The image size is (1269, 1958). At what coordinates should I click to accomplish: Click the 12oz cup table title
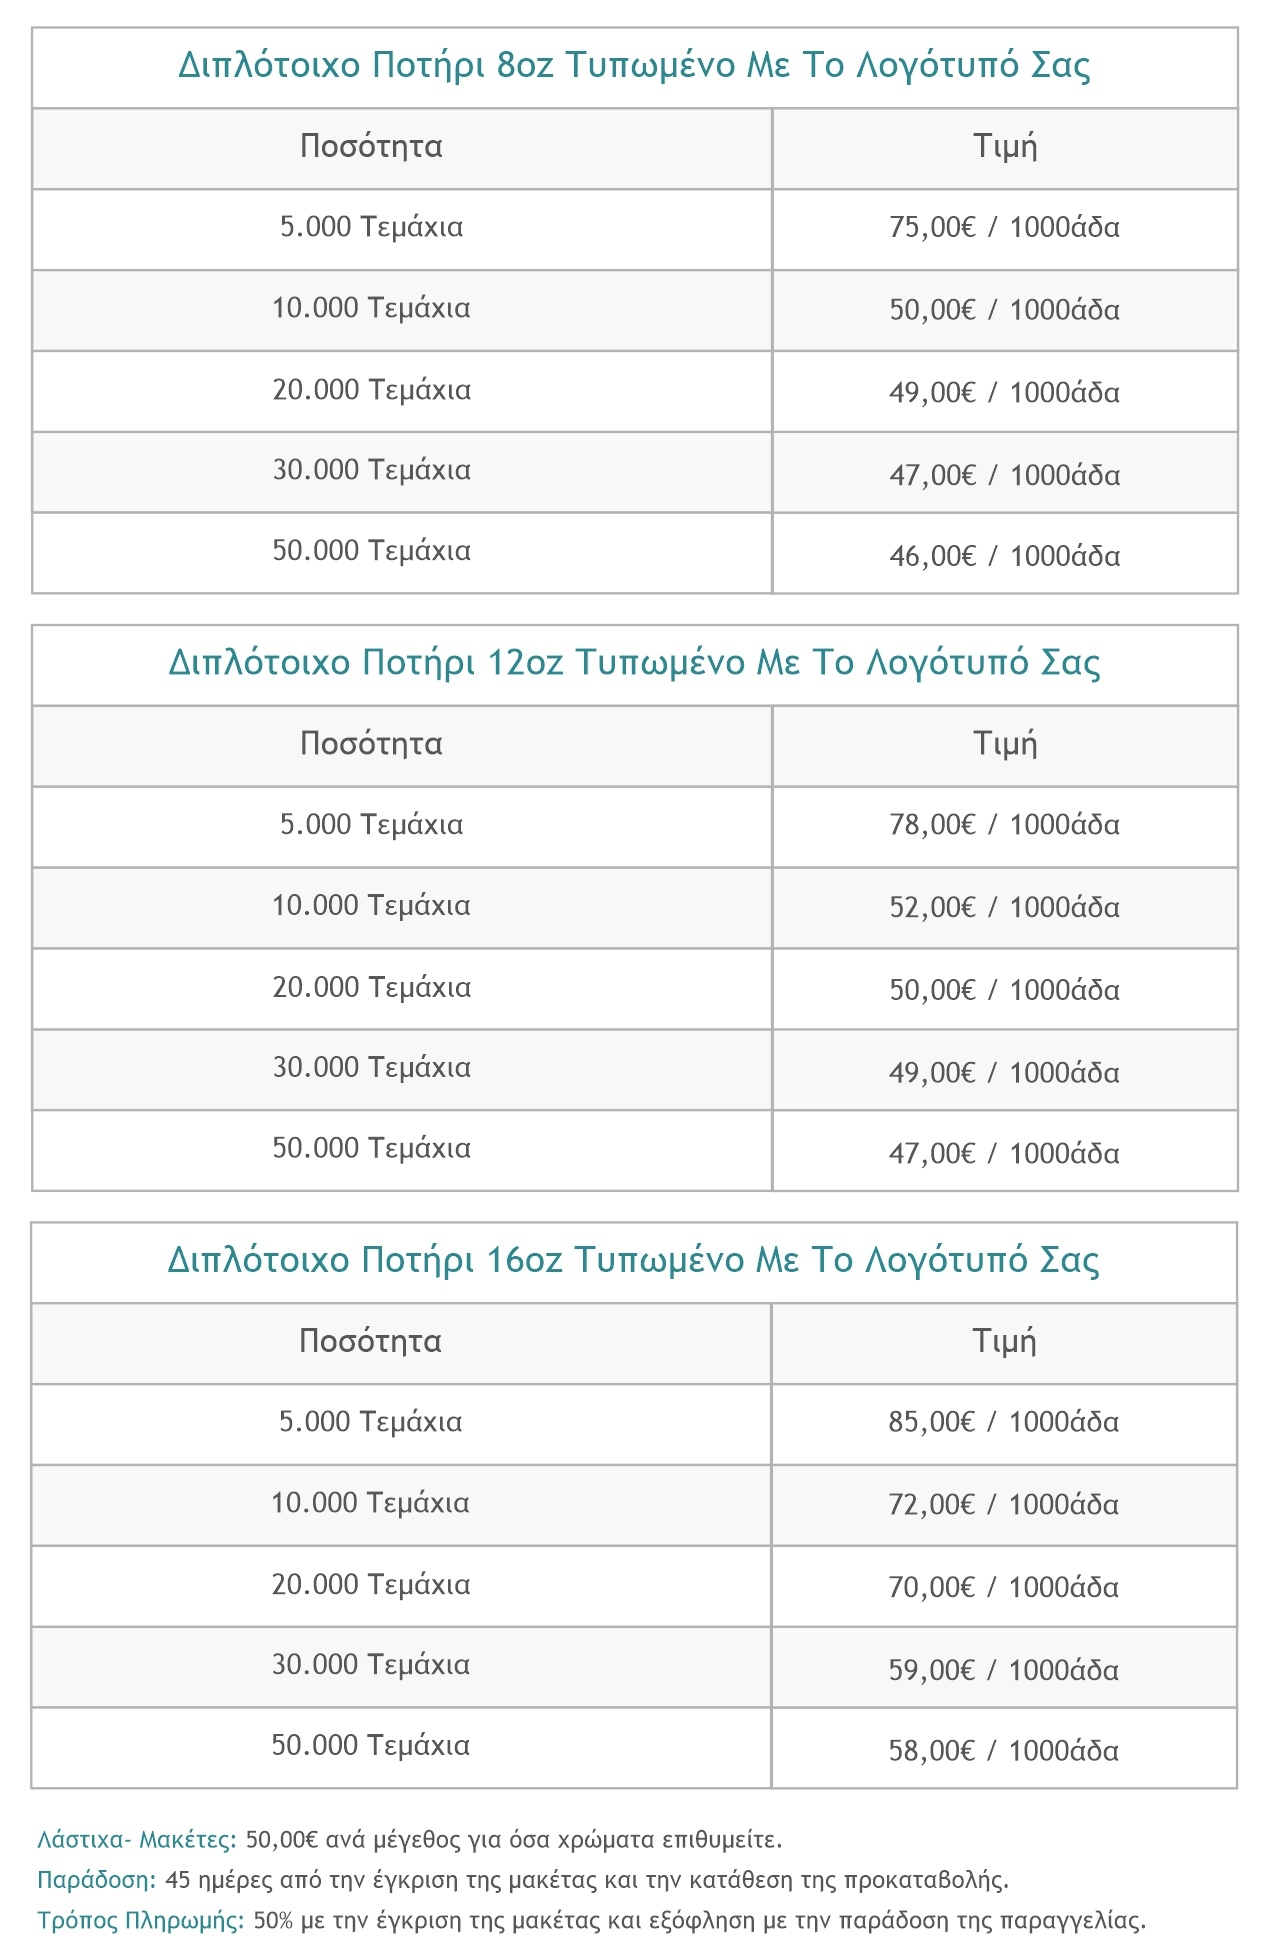pyautogui.click(x=634, y=662)
